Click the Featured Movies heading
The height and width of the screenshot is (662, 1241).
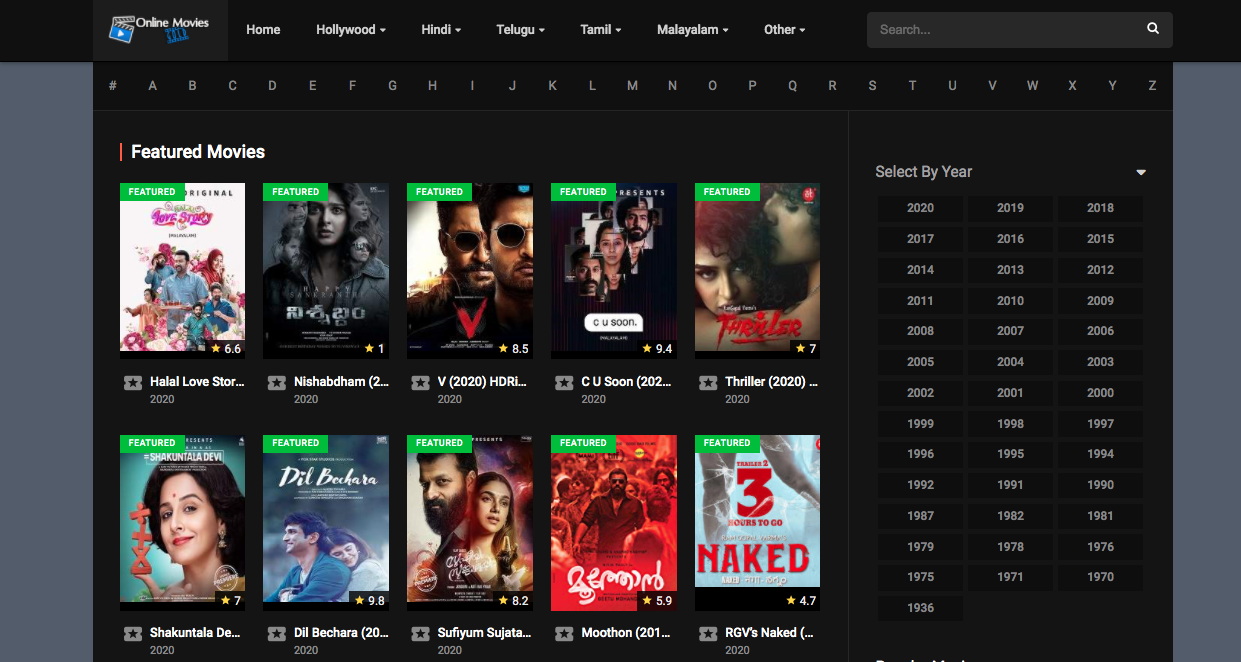click(x=198, y=152)
